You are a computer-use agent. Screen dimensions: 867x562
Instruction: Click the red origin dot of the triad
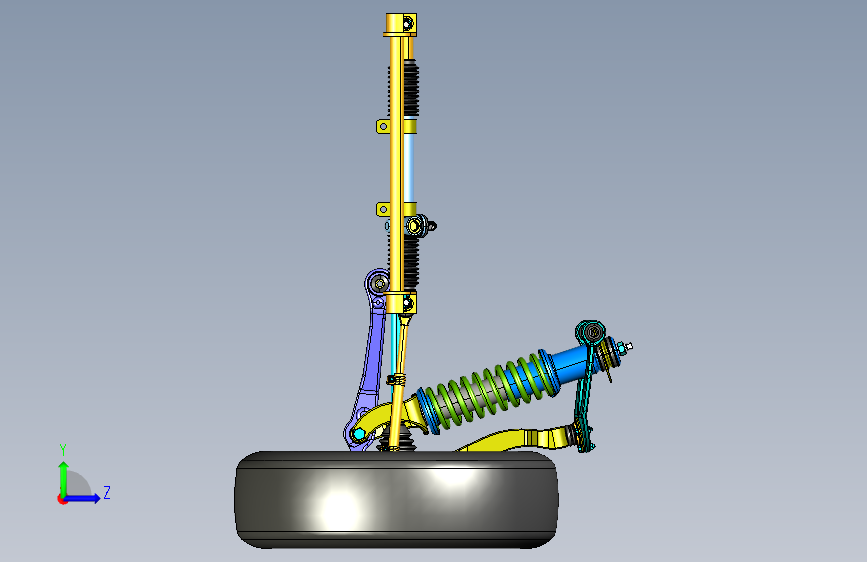pos(62,499)
